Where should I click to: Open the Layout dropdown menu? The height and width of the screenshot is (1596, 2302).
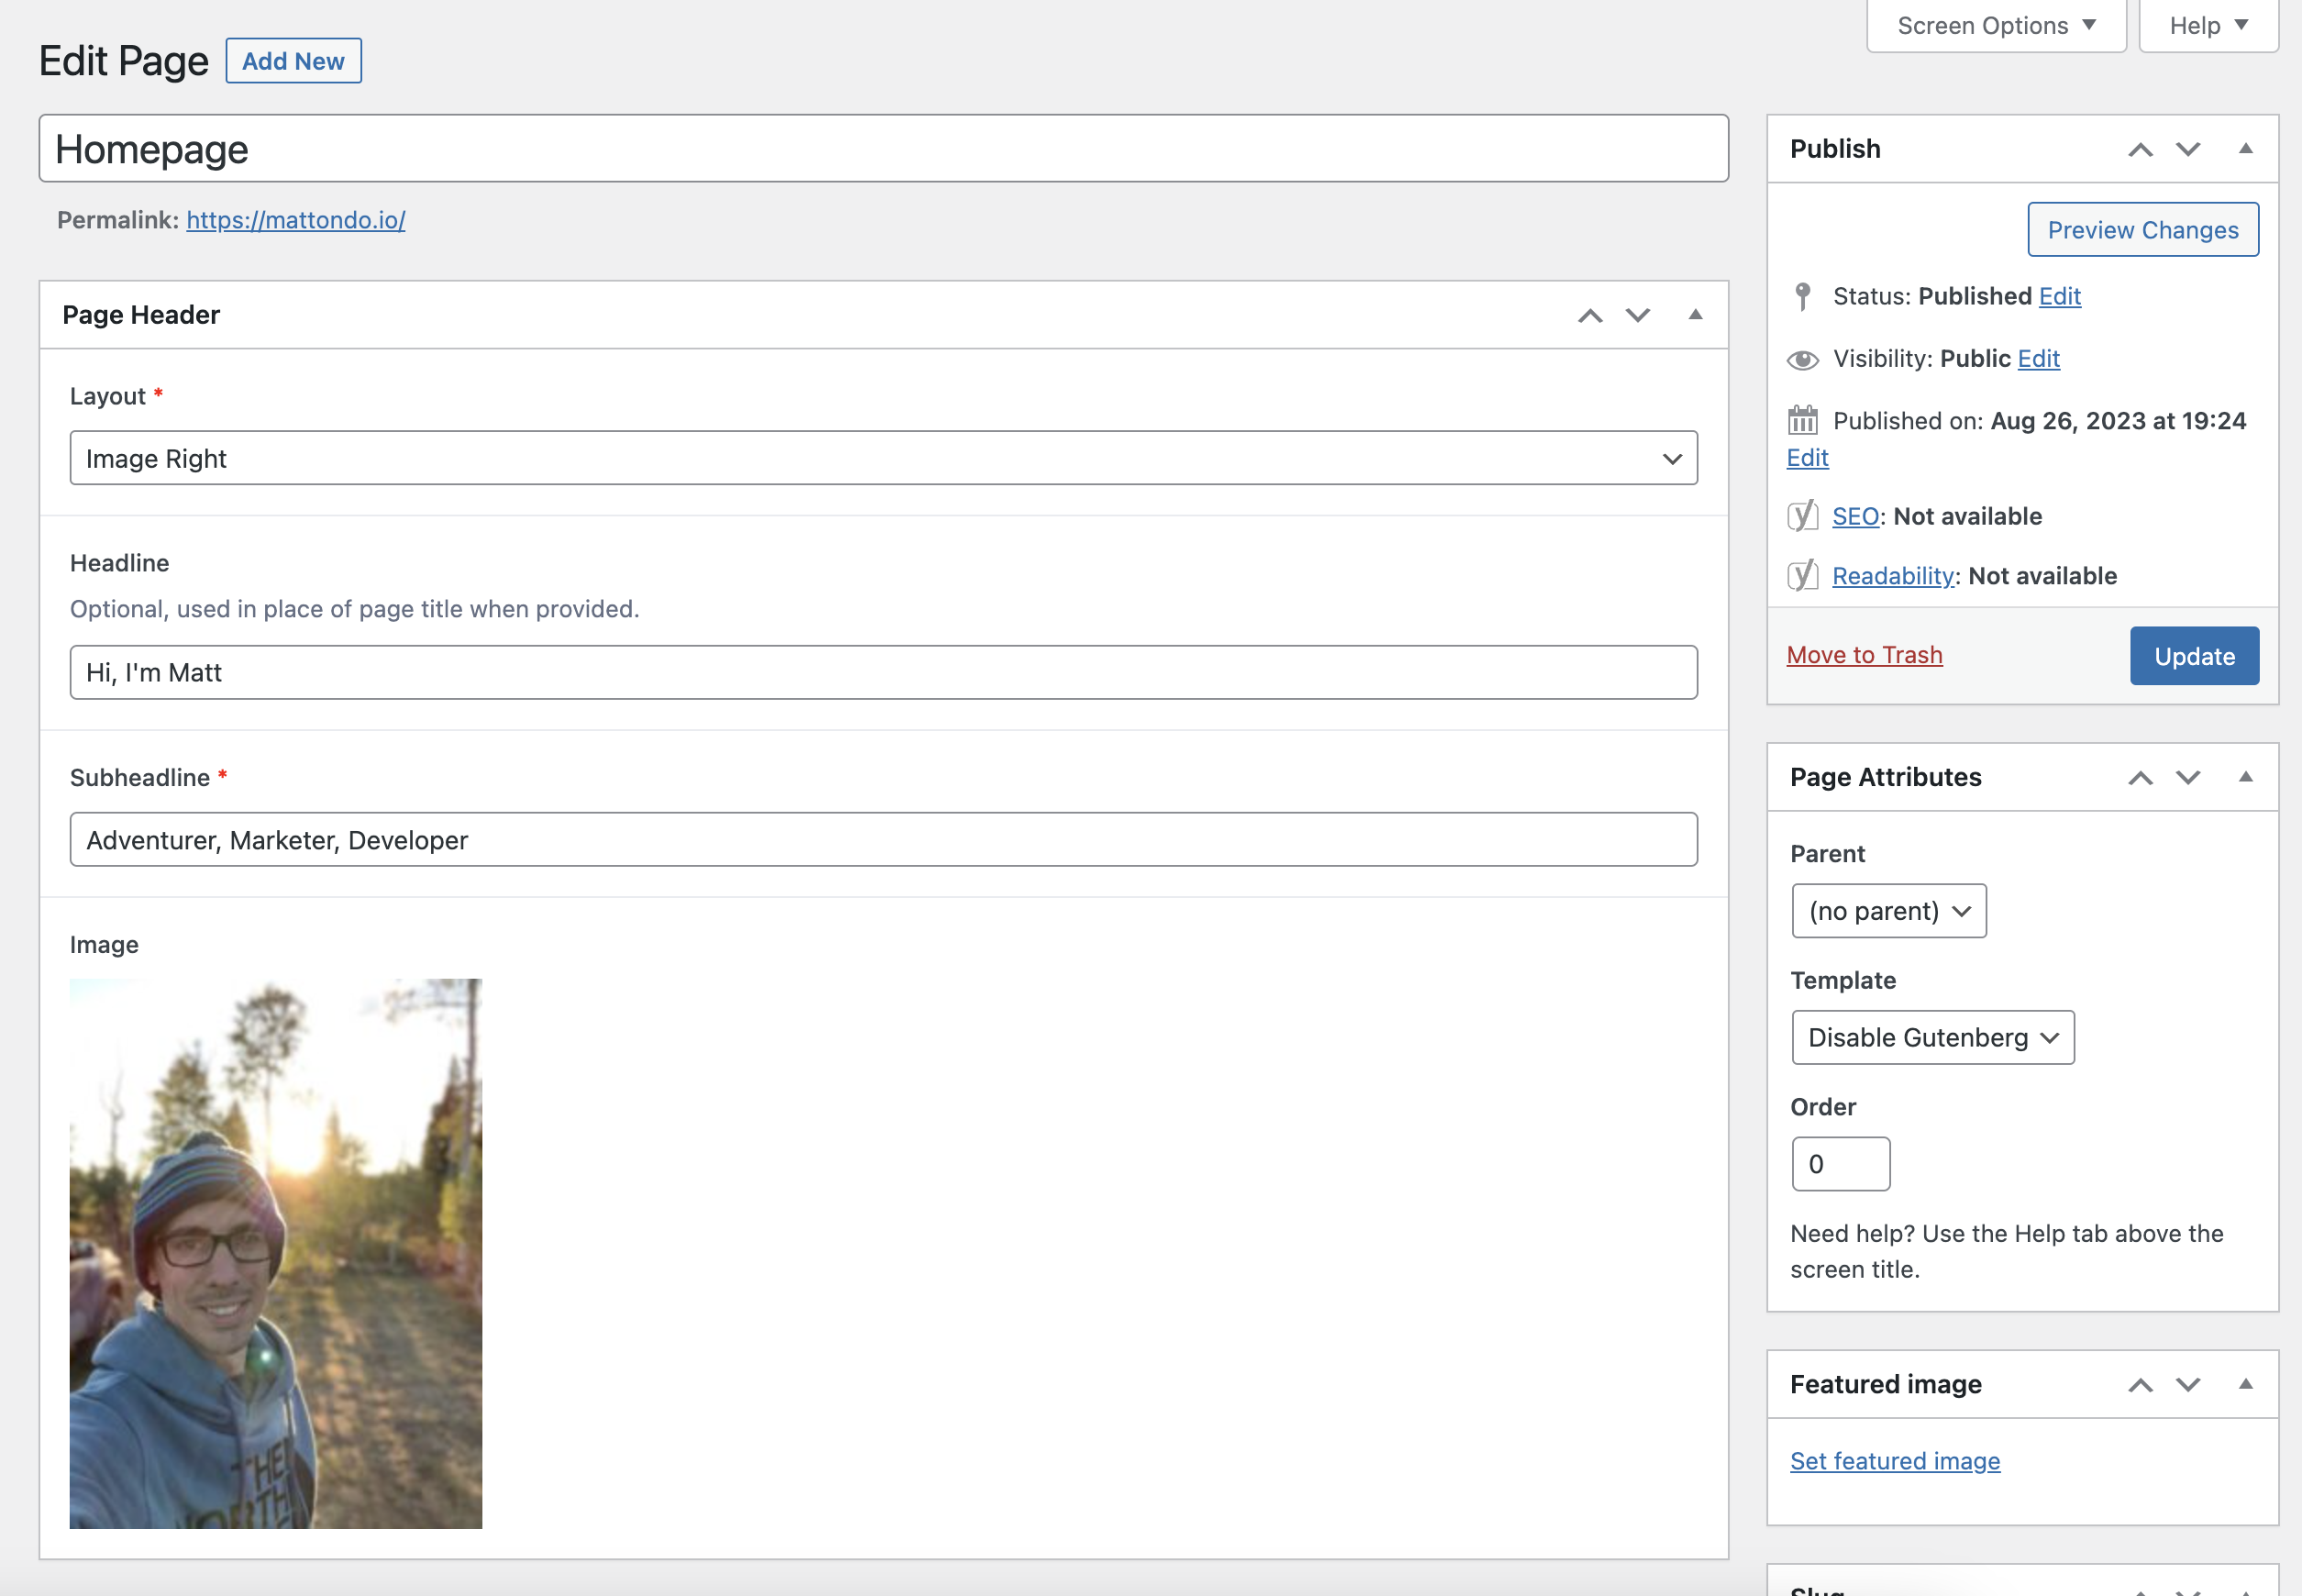click(885, 457)
